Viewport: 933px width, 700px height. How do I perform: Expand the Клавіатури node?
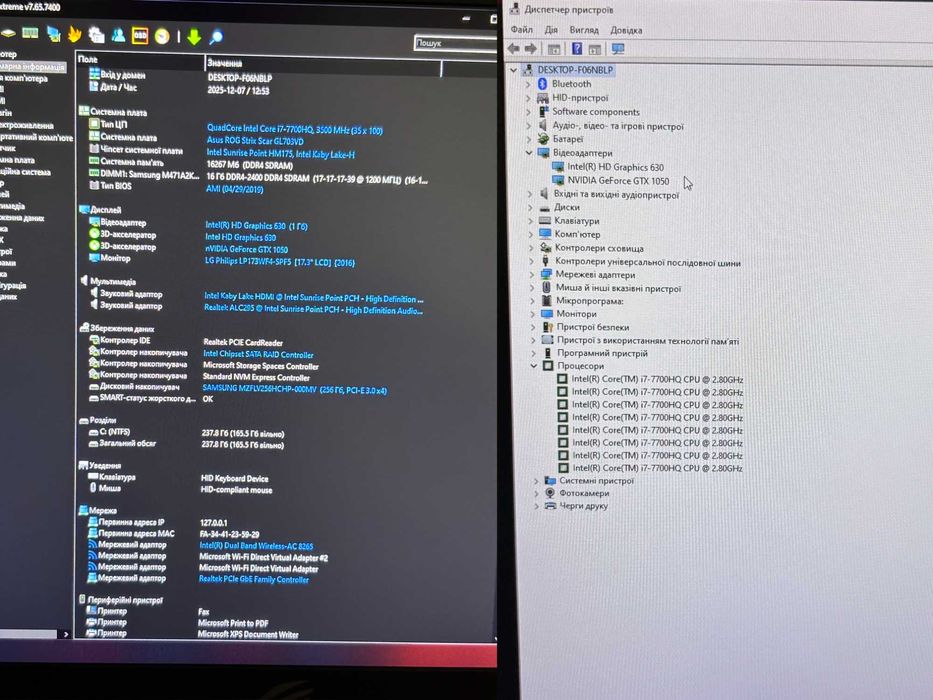[531, 221]
